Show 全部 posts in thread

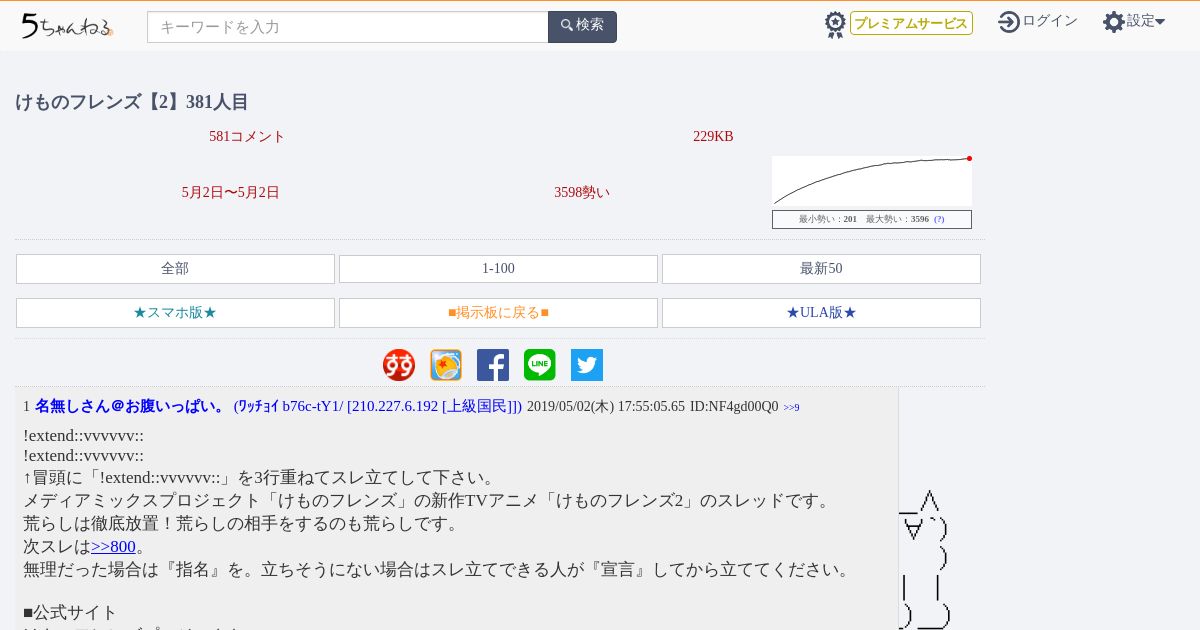pos(175,269)
